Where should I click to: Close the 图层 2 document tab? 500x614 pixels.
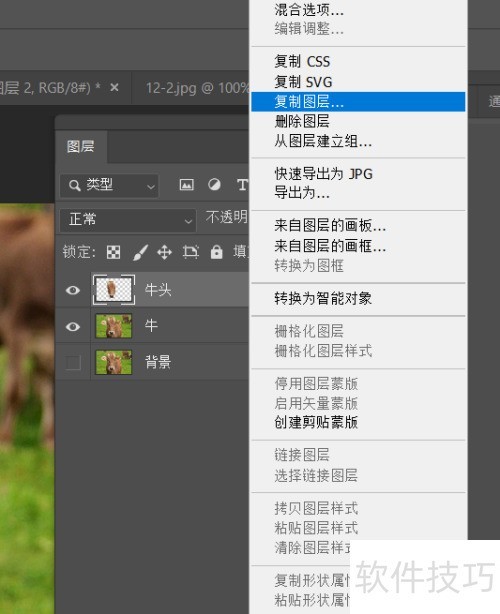114,87
